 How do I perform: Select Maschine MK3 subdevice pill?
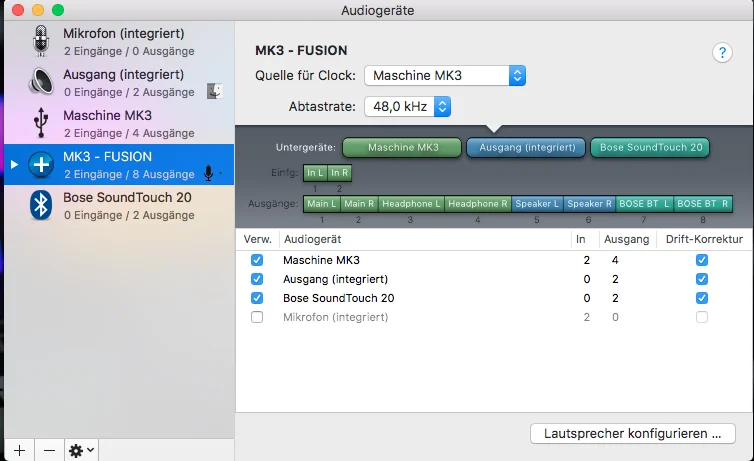point(402,148)
